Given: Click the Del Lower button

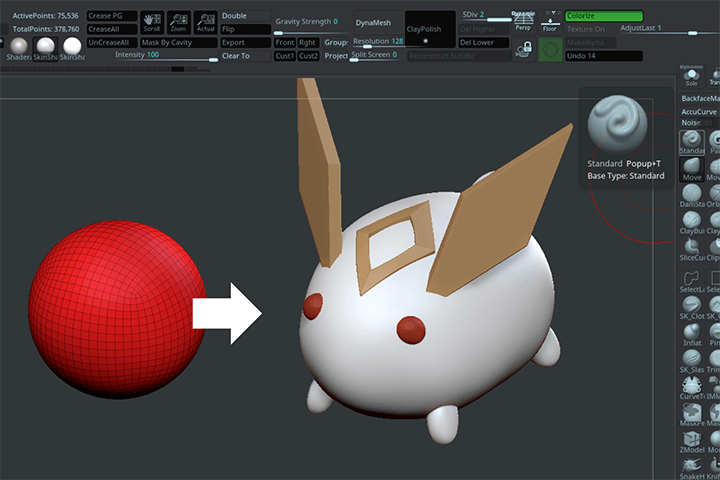Looking at the screenshot, I should pos(484,42).
